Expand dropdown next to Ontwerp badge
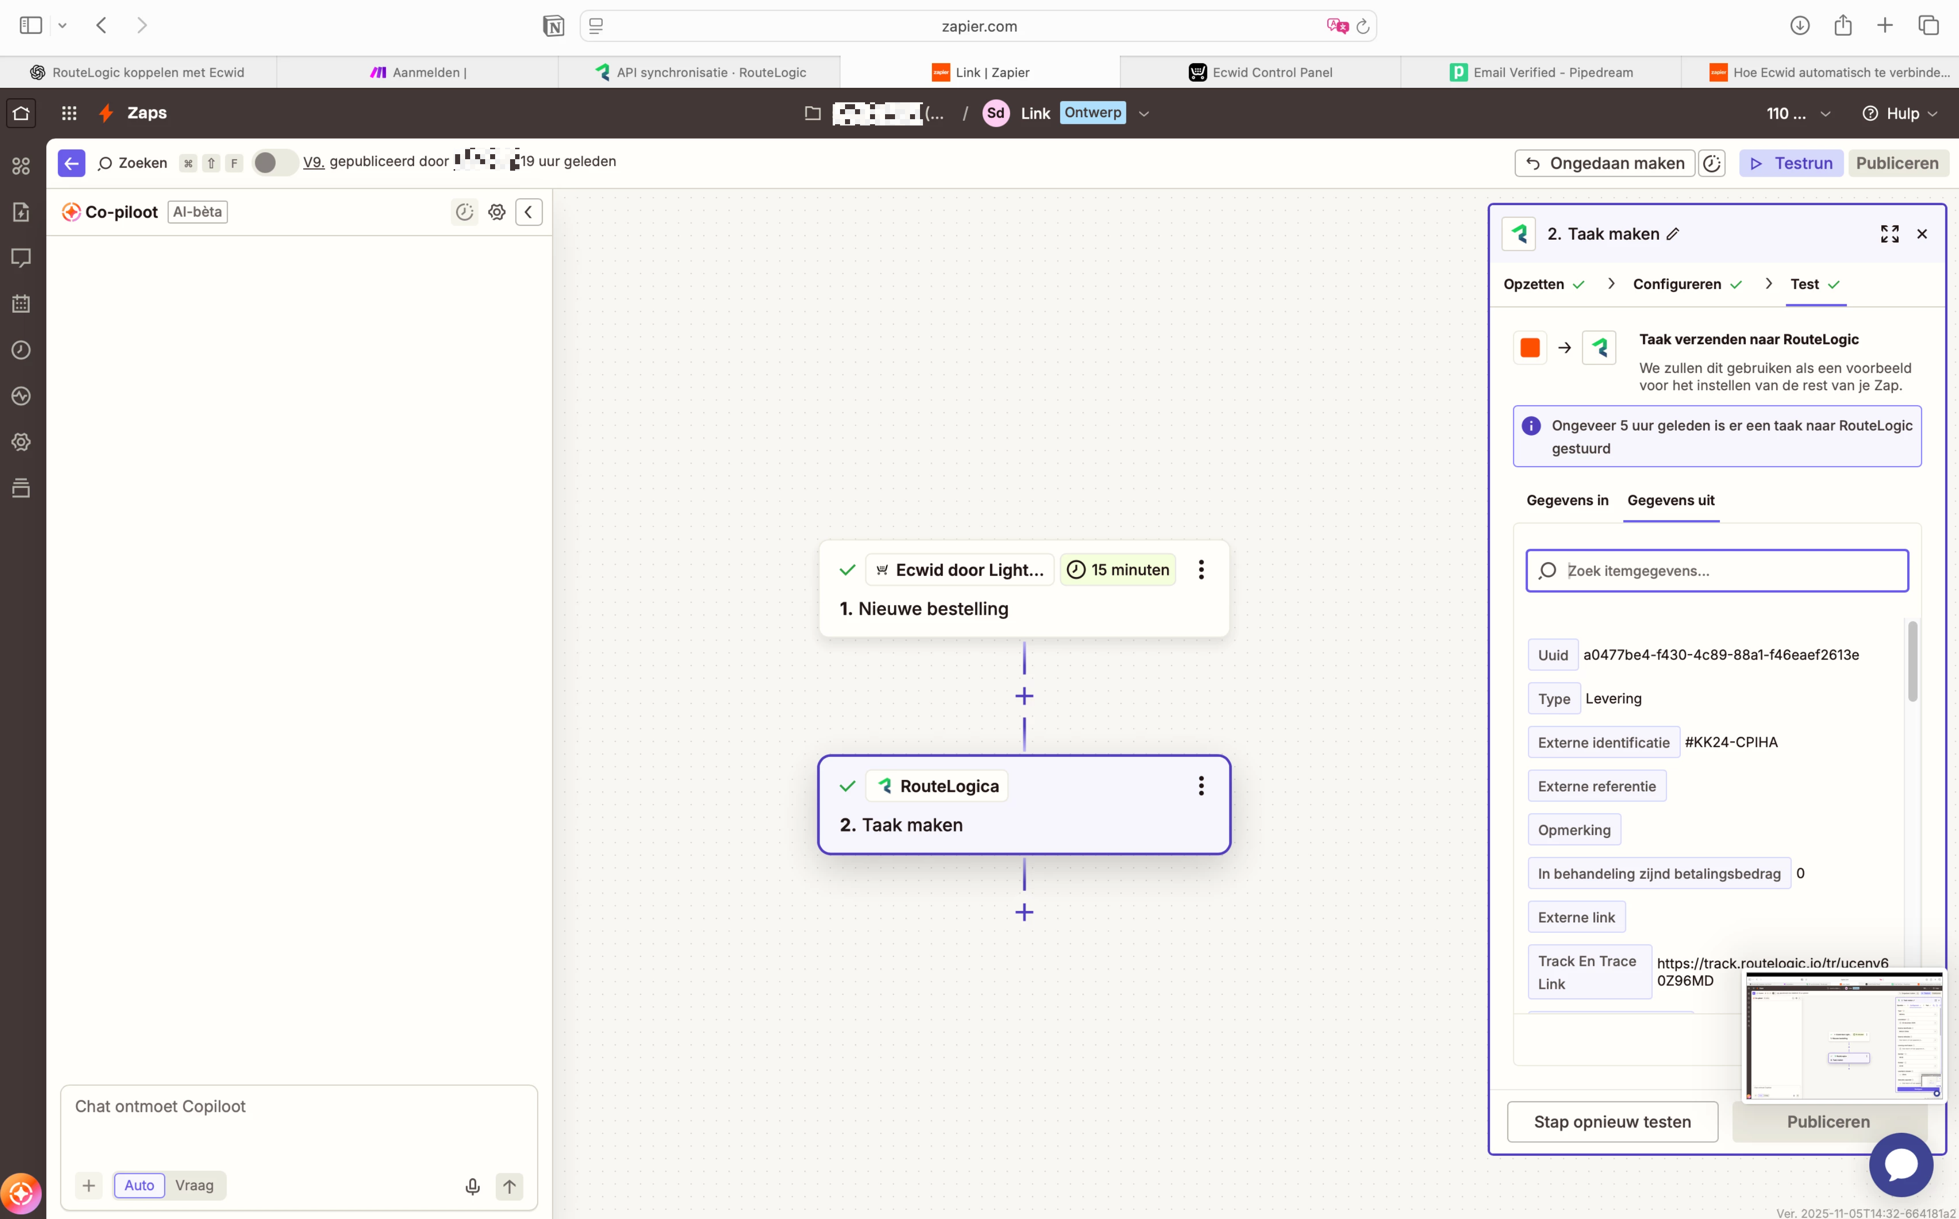 [1144, 113]
